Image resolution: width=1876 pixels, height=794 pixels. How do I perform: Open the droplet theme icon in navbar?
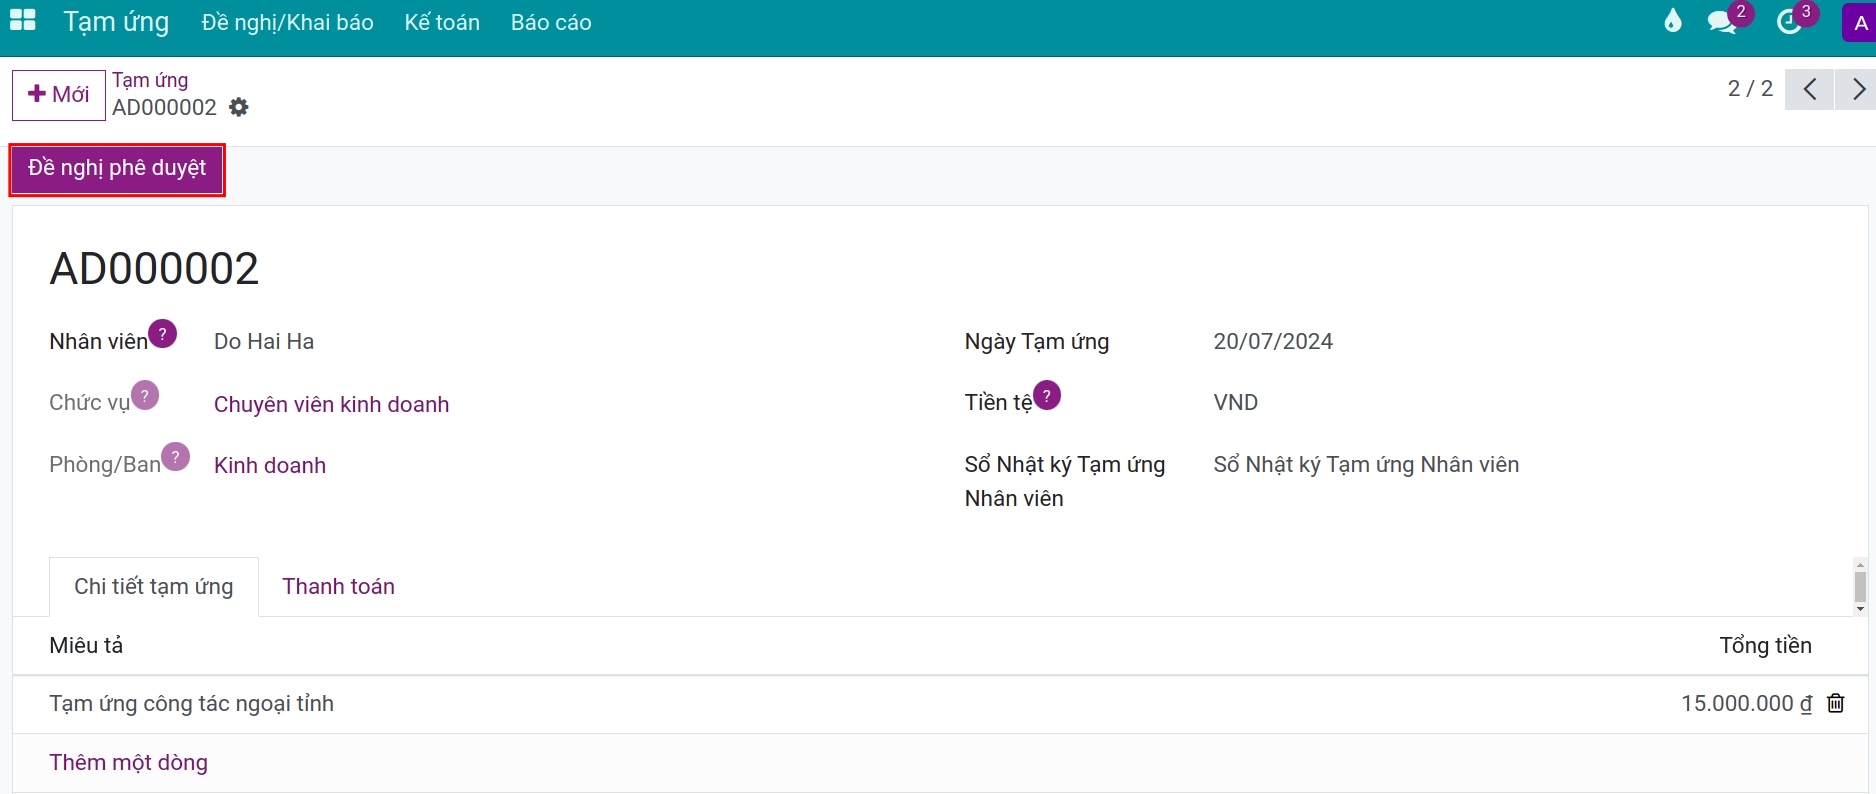pos(1673,21)
